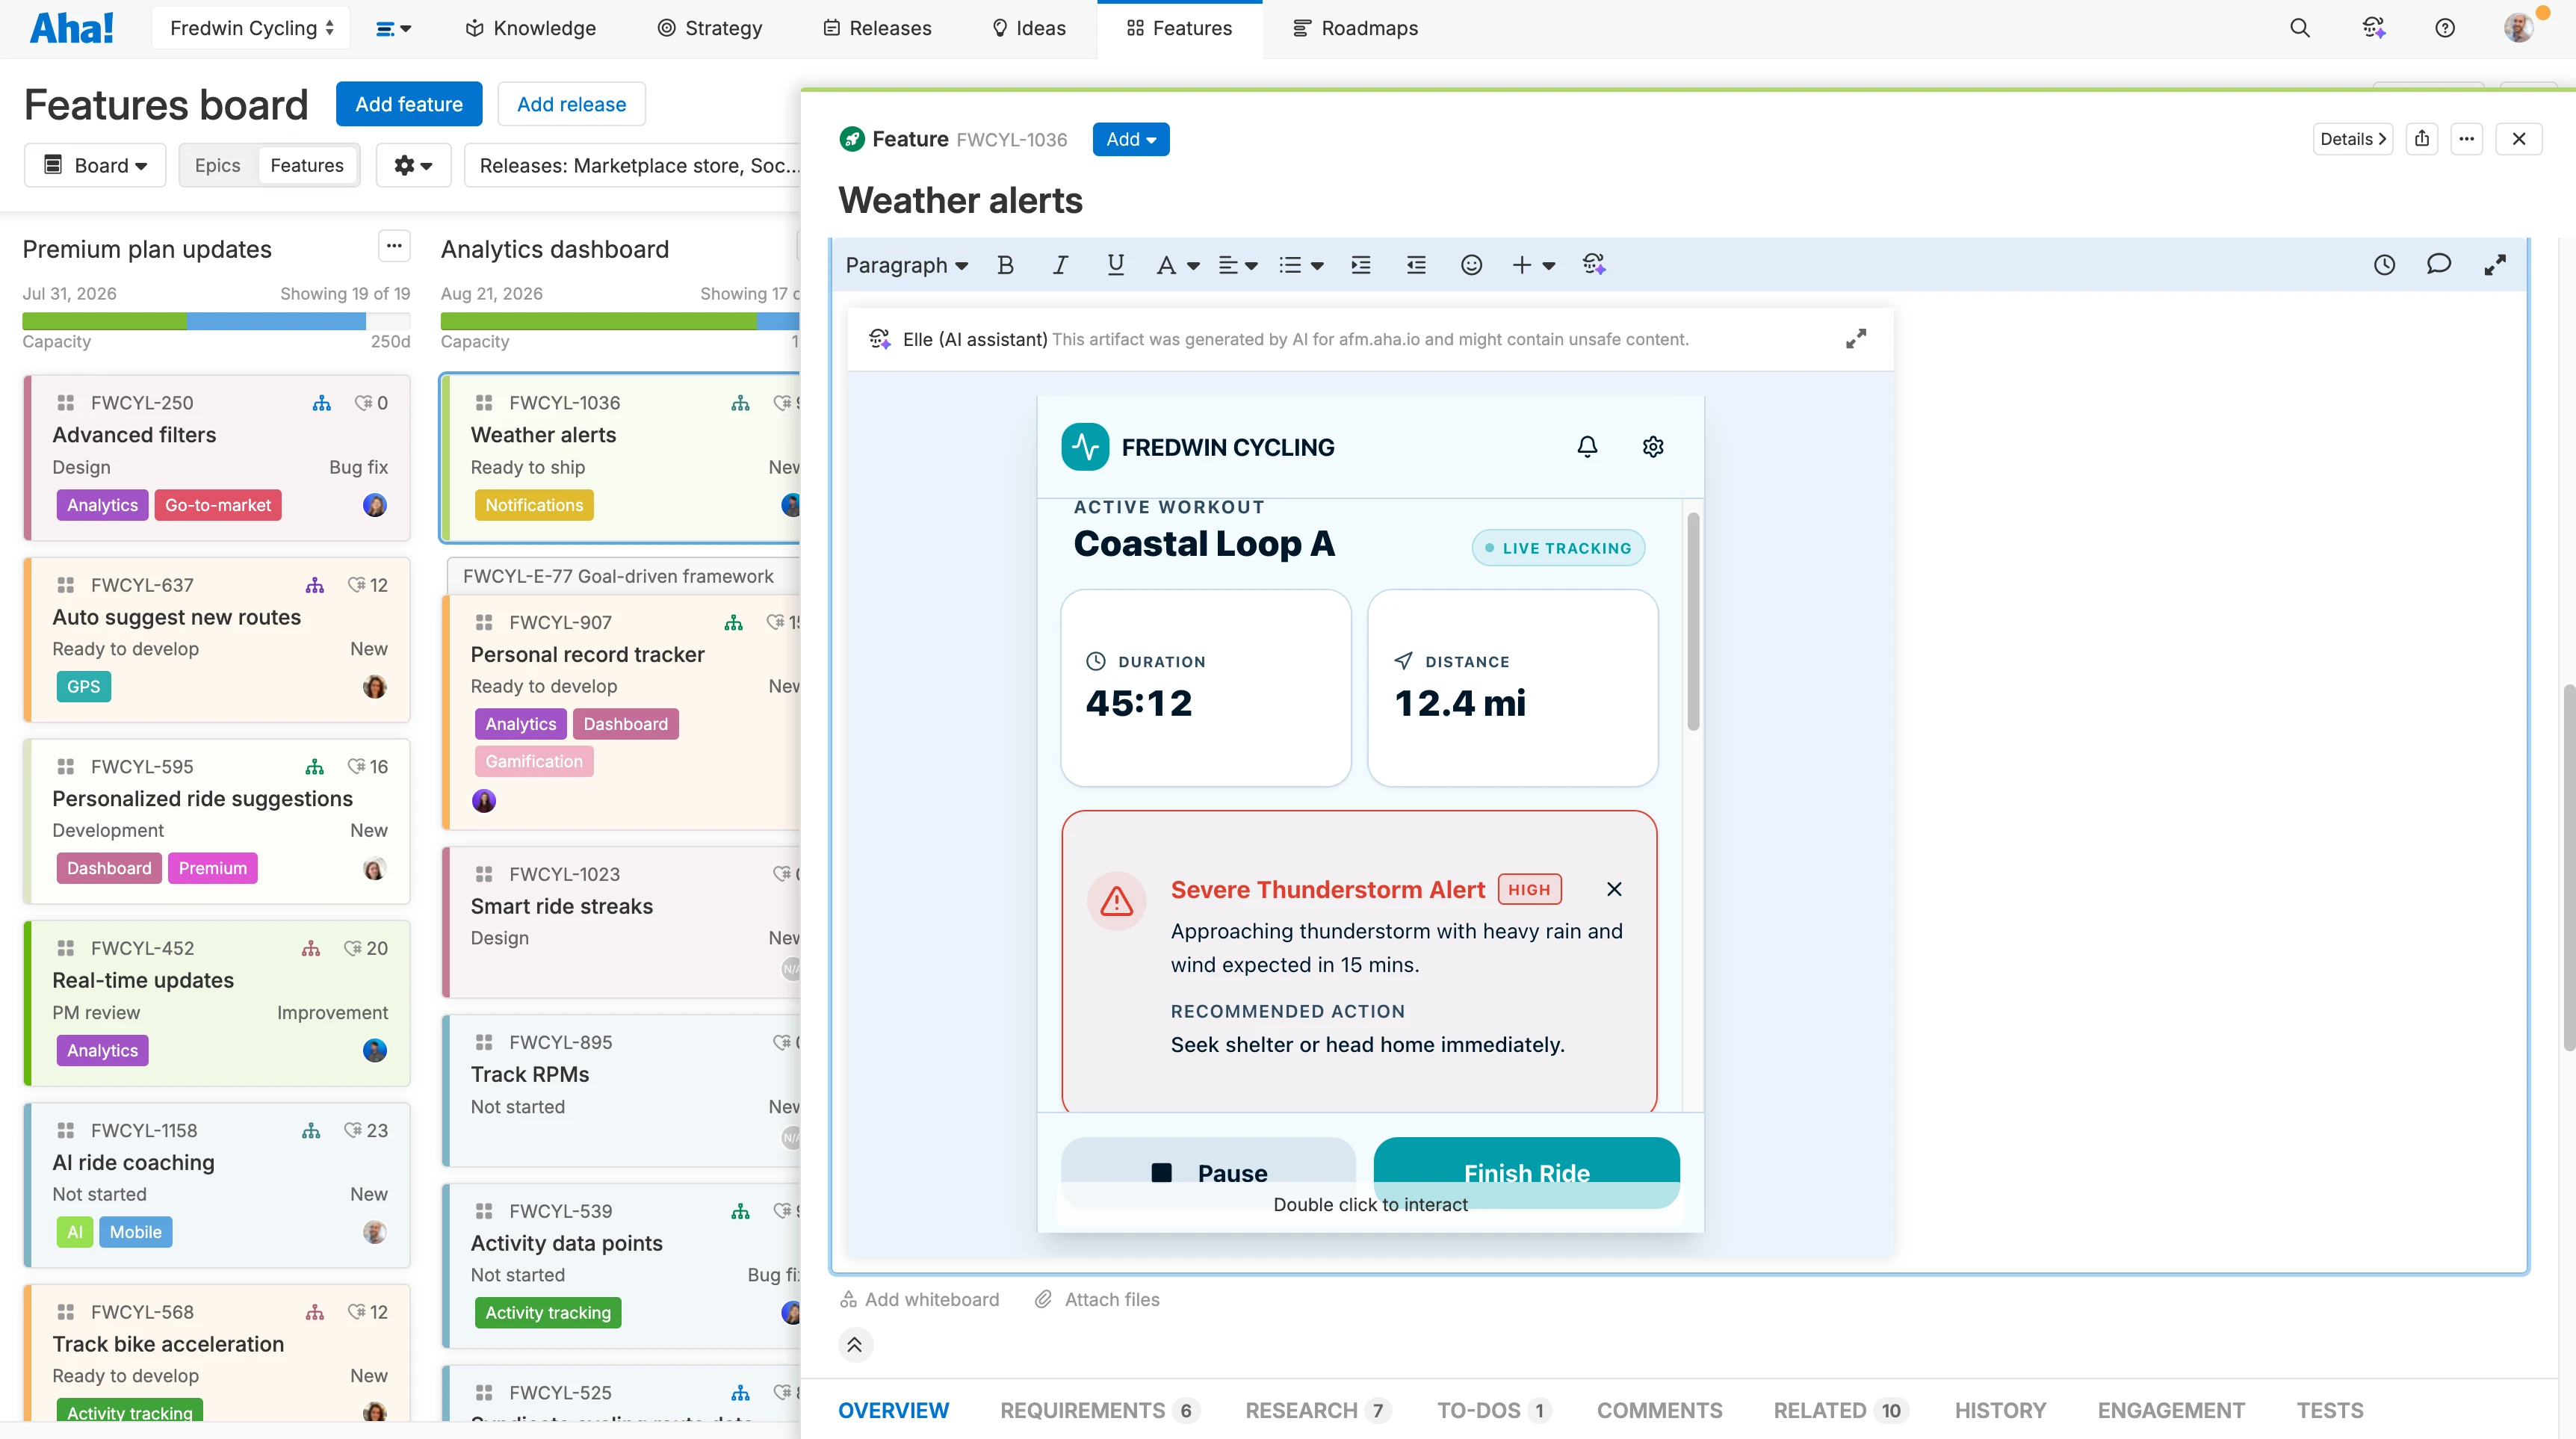Image resolution: width=2576 pixels, height=1439 pixels.
Task: Switch to the Comments tab
Action: pos(1659,1410)
